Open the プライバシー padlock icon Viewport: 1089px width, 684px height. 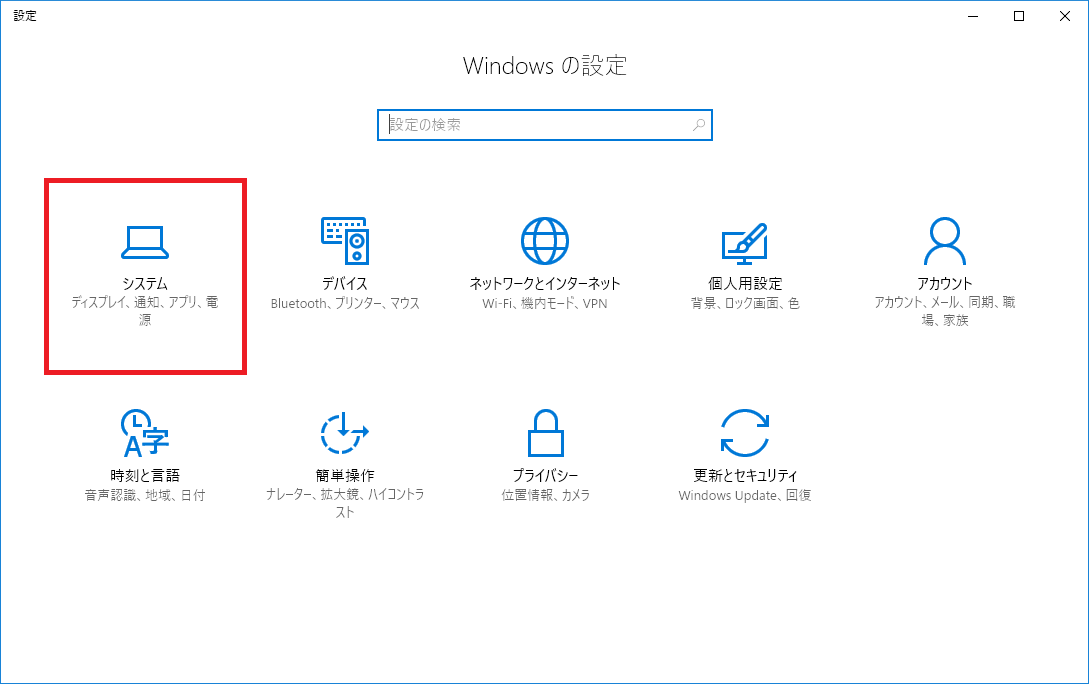pyautogui.click(x=545, y=433)
